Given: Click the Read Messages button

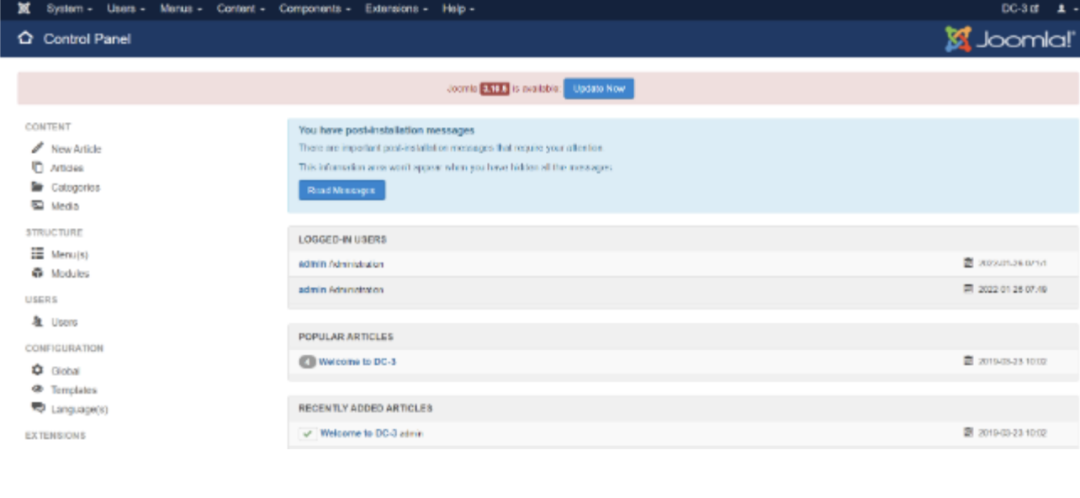Looking at the screenshot, I should click(342, 190).
